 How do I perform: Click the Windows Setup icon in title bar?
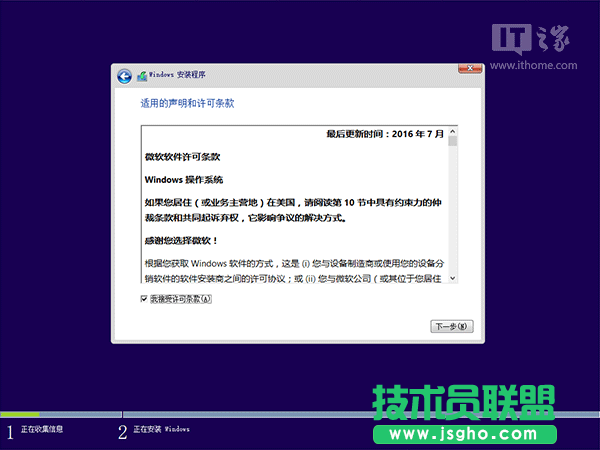pos(142,76)
